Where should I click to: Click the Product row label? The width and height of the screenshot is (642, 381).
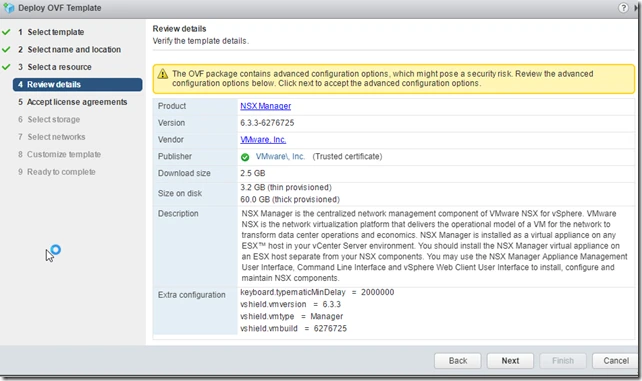pos(172,106)
